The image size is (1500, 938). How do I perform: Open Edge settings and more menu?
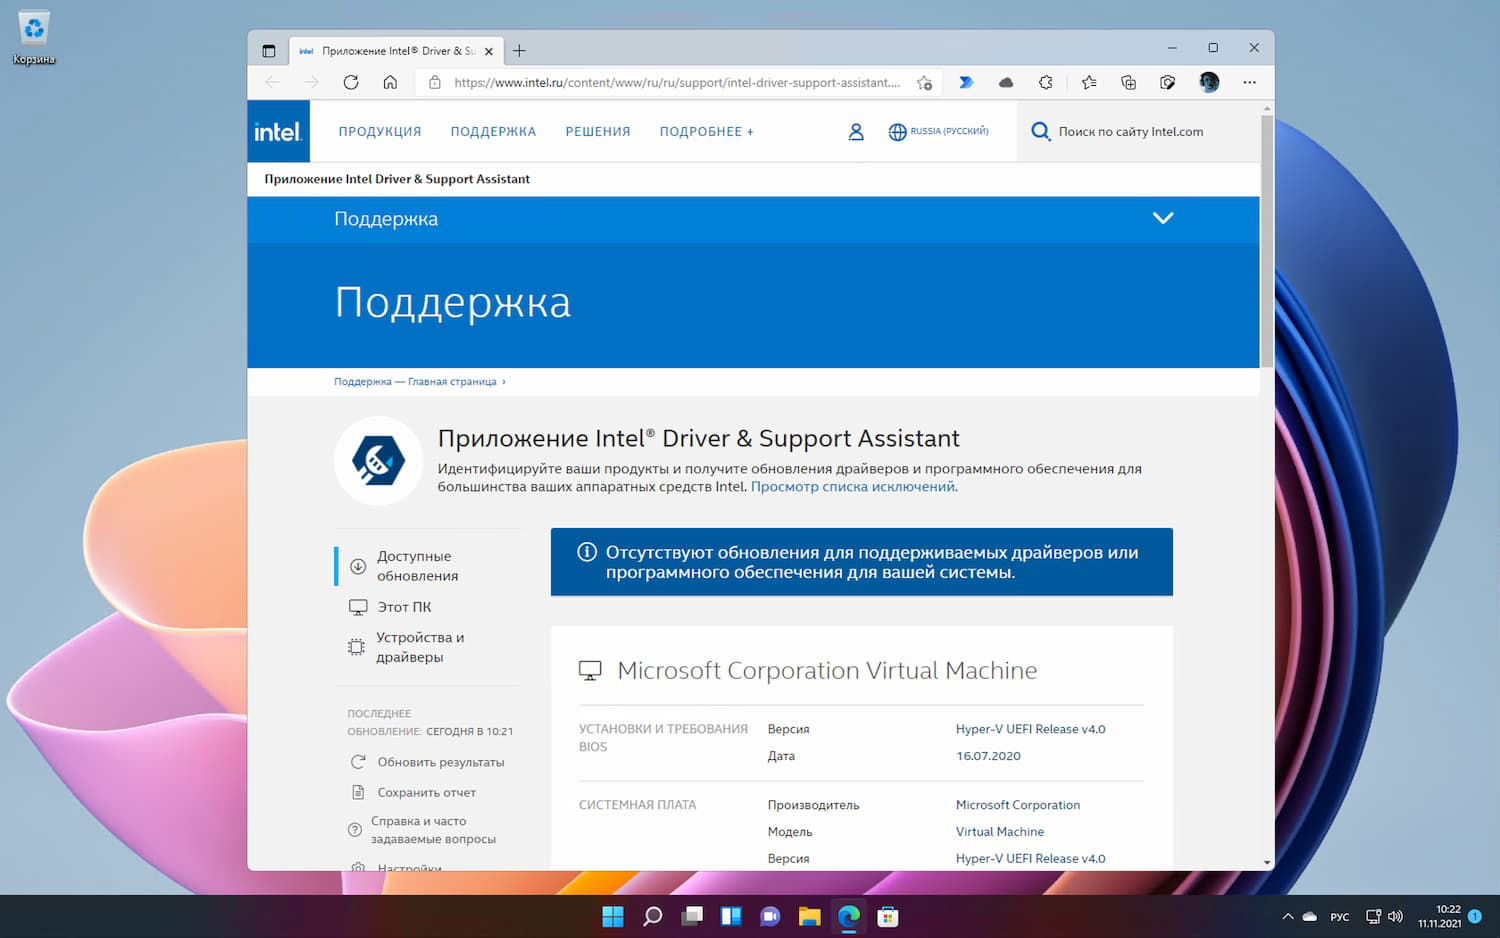[x=1250, y=83]
